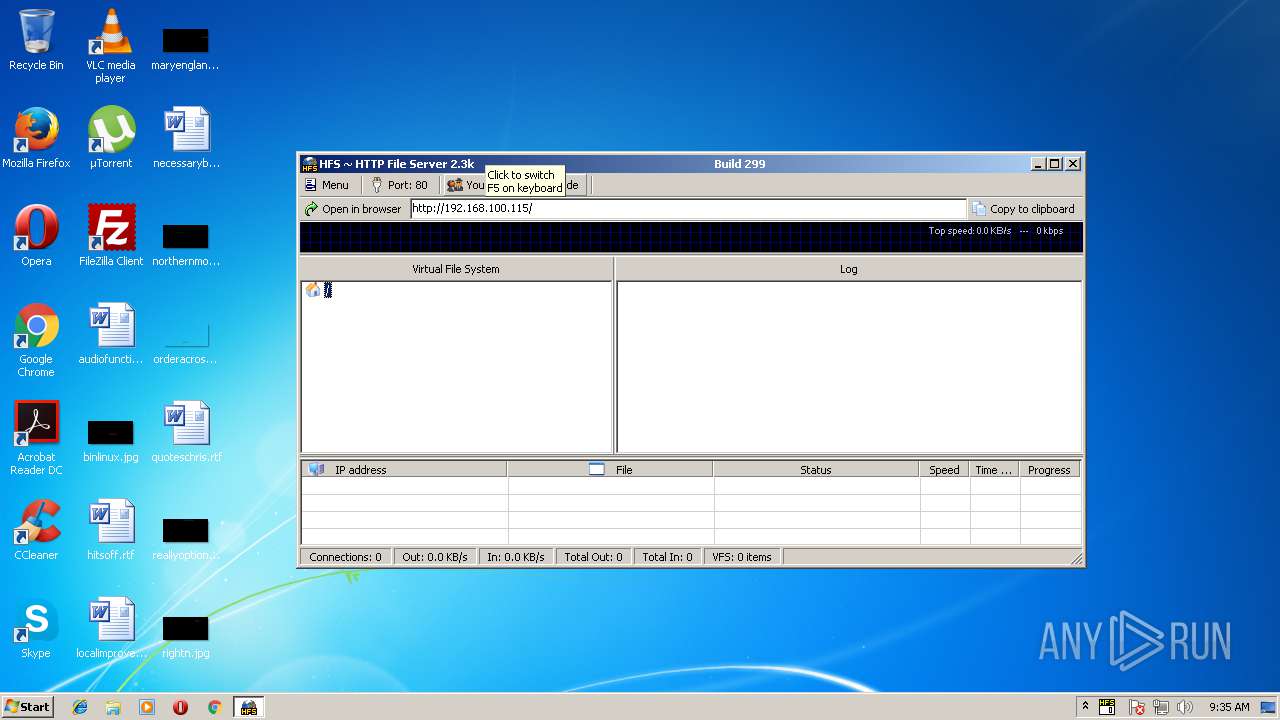Click the VFS: 0 items status entry
1280x720 pixels.
[x=742, y=557]
